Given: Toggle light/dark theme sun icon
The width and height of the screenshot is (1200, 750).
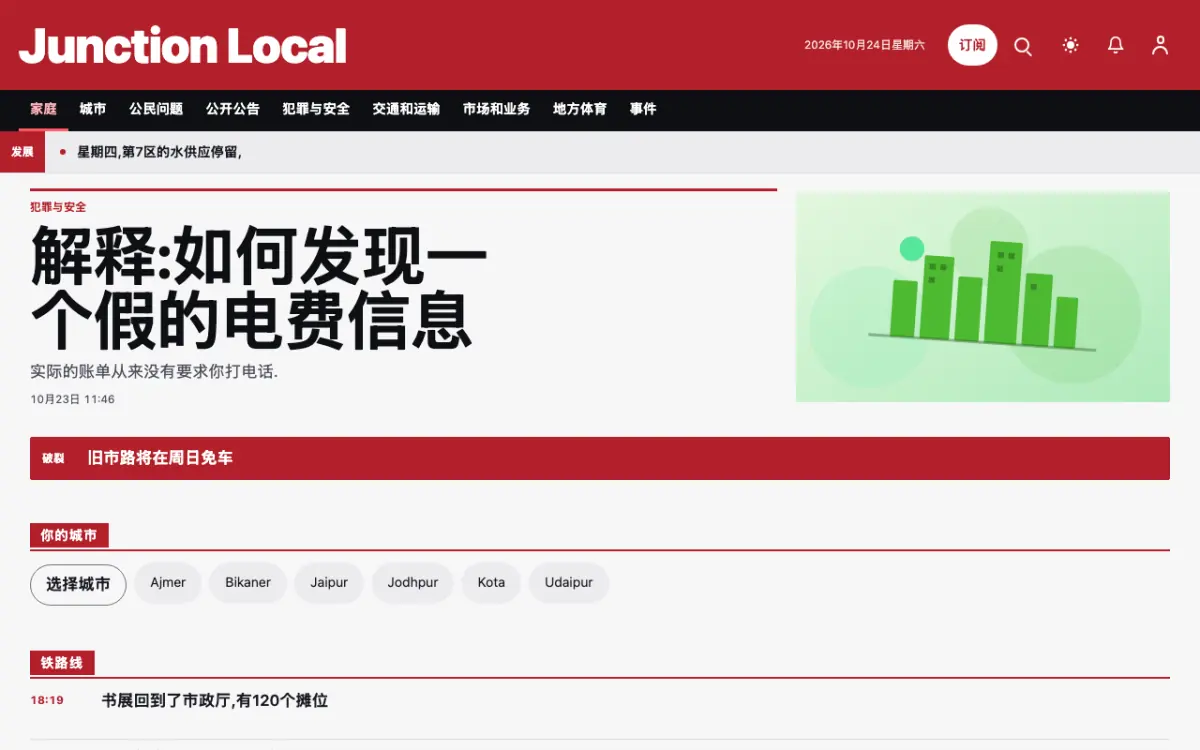Looking at the screenshot, I should click(1070, 46).
